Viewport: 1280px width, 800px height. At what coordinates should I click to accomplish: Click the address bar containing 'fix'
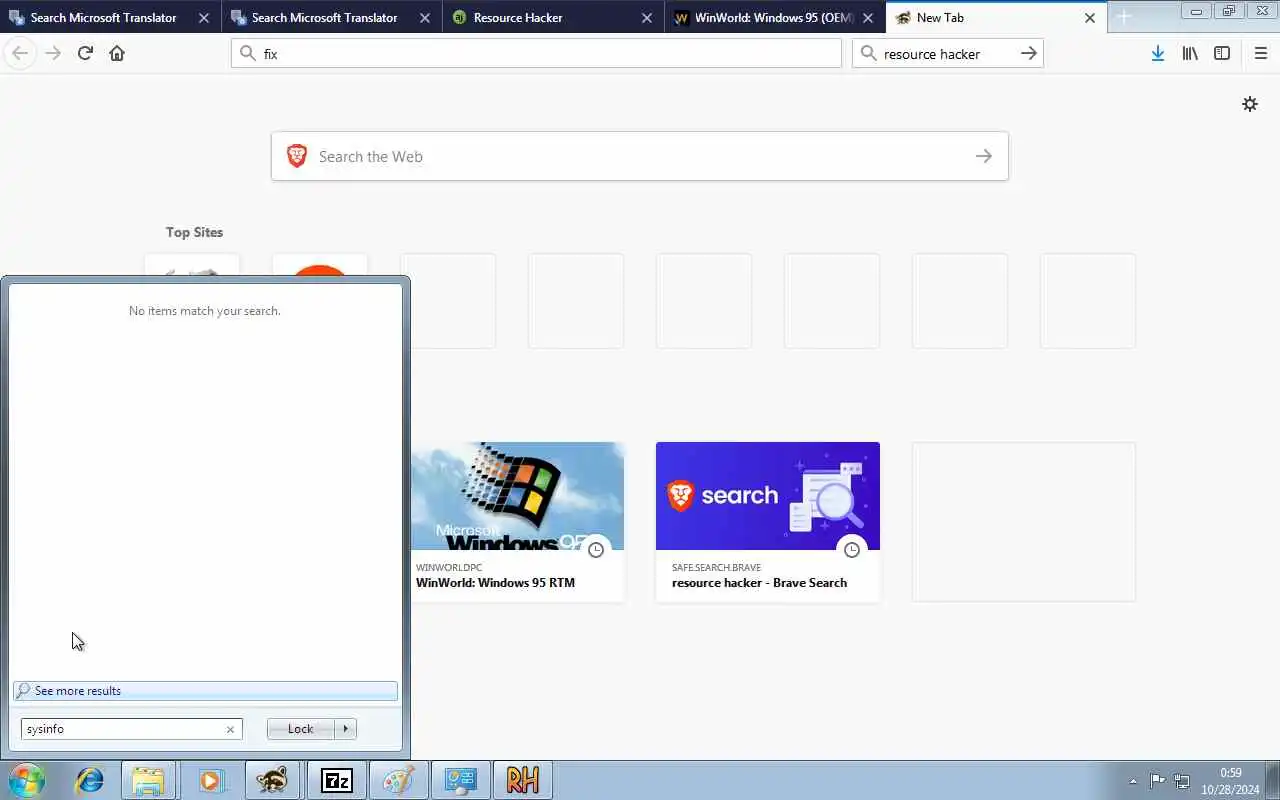pyautogui.click(x=536, y=54)
